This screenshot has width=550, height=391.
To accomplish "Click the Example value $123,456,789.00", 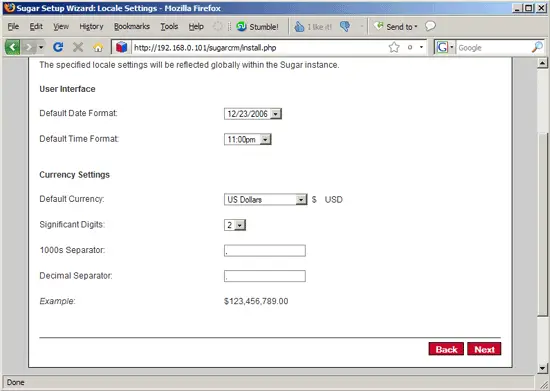I will point(256,301).
